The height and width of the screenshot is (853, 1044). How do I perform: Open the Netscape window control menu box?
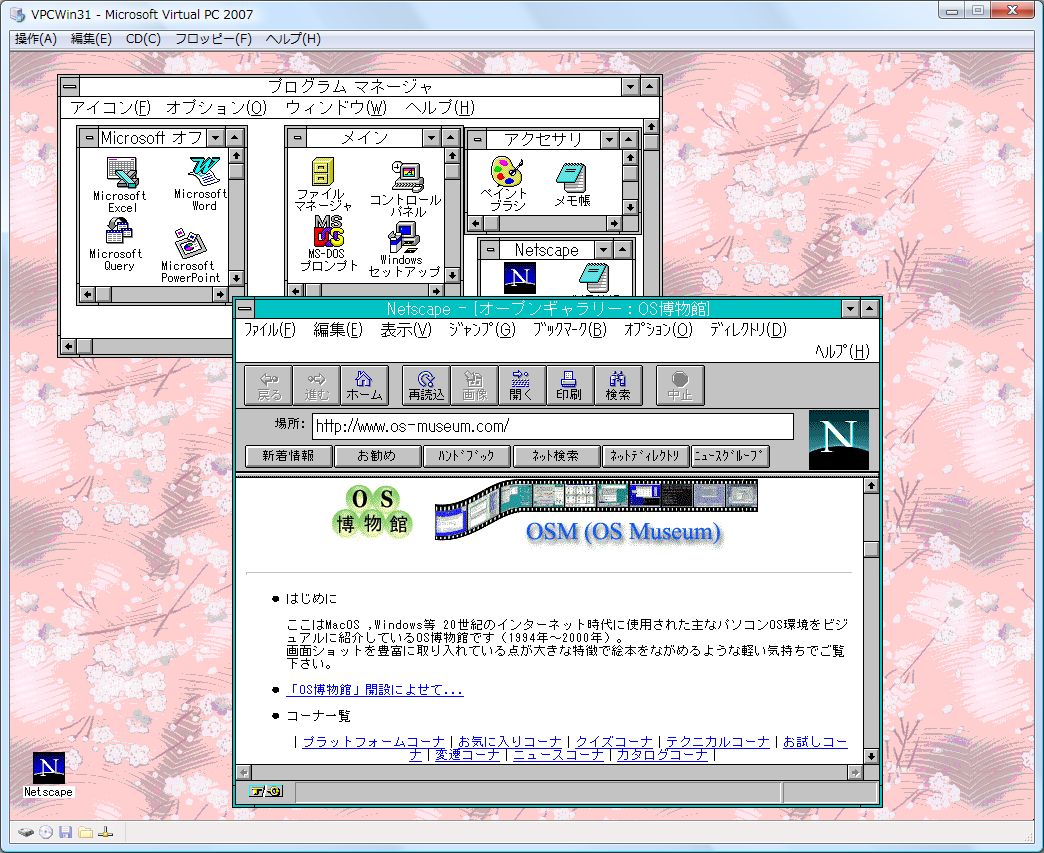(x=245, y=308)
